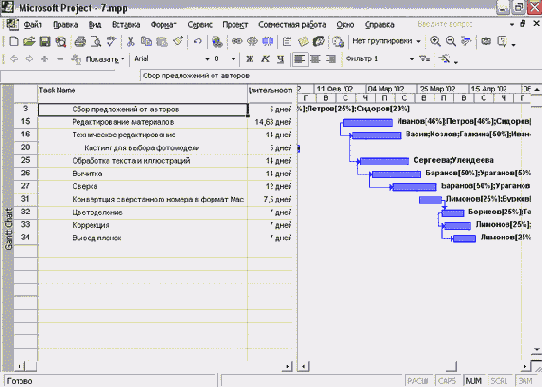Click the Gantt Chart view bar
This screenshot has width=542, height=387.
pyautogui.click(x=8, y=228)
